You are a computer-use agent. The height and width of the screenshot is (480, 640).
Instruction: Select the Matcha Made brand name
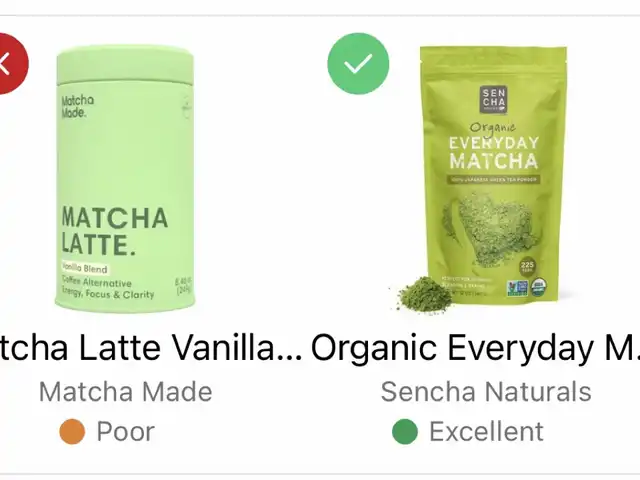tap(126, 392)
